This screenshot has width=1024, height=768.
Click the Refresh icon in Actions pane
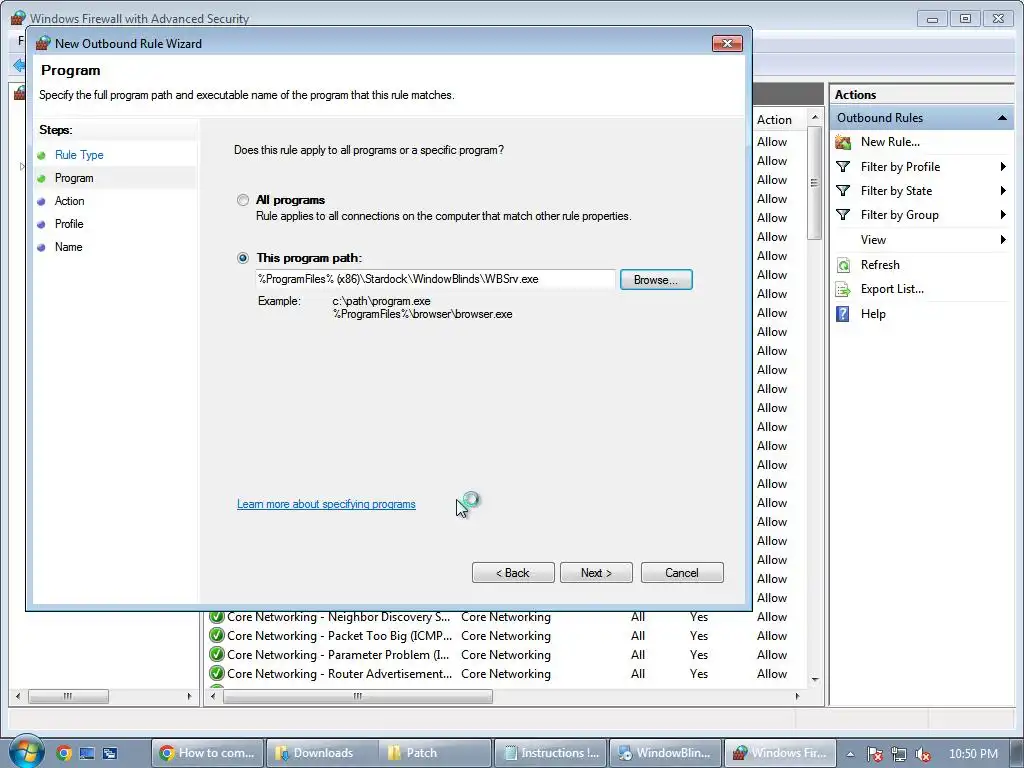point(843,265)
